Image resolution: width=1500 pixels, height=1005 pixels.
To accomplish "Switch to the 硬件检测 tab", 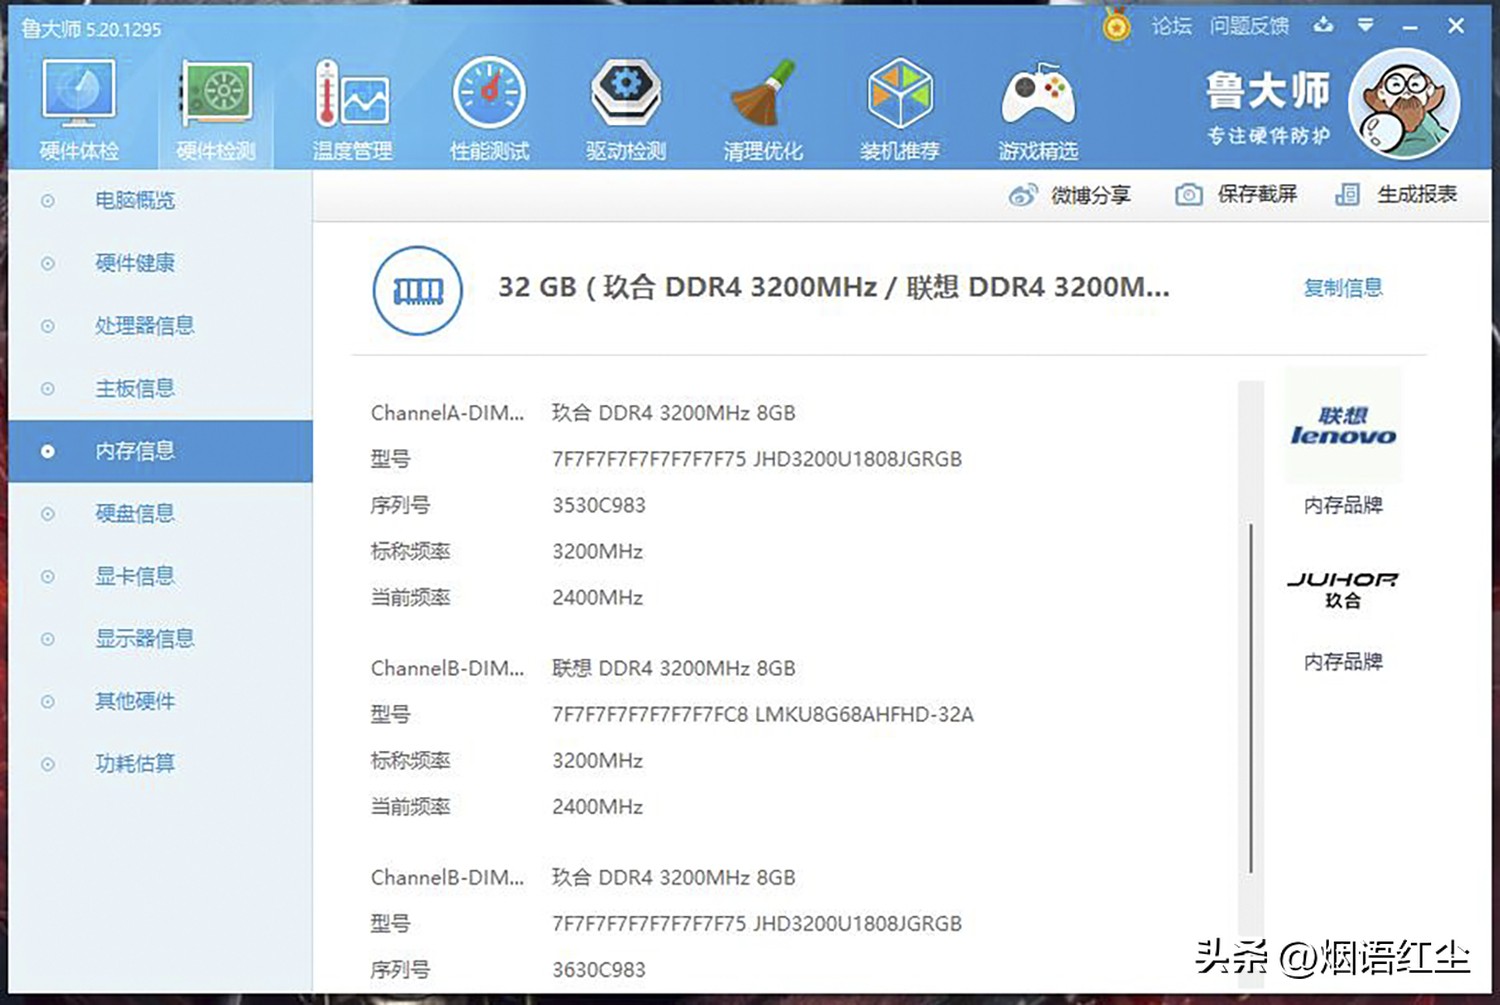I will click(216, 105).
